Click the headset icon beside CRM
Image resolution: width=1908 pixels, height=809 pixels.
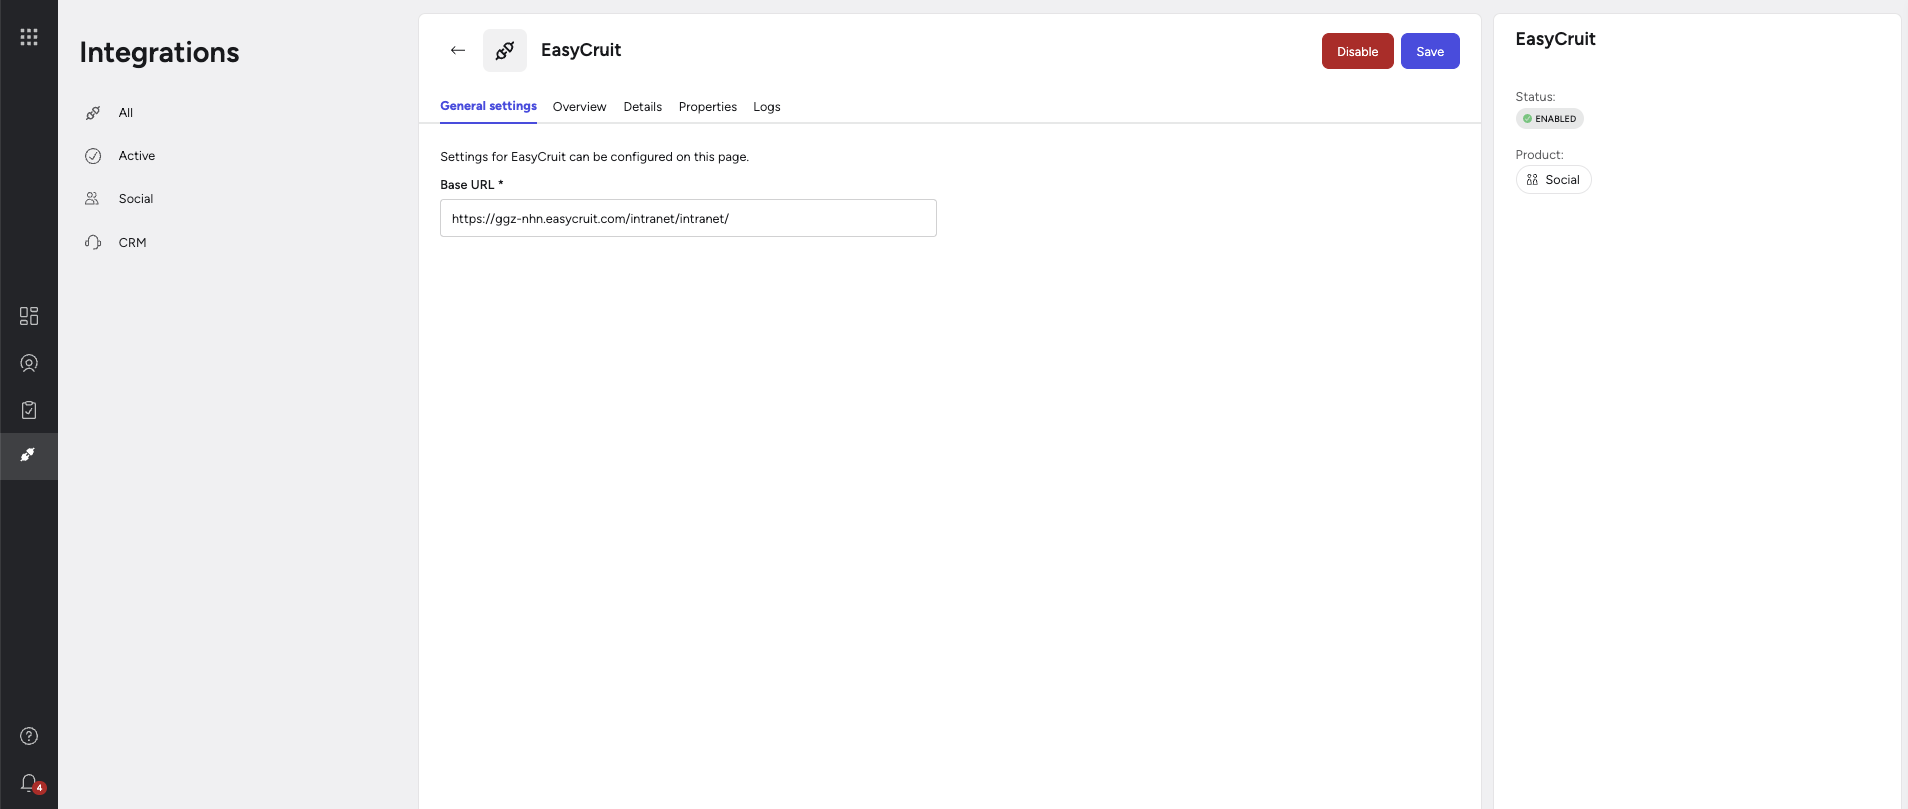[93, 243]
